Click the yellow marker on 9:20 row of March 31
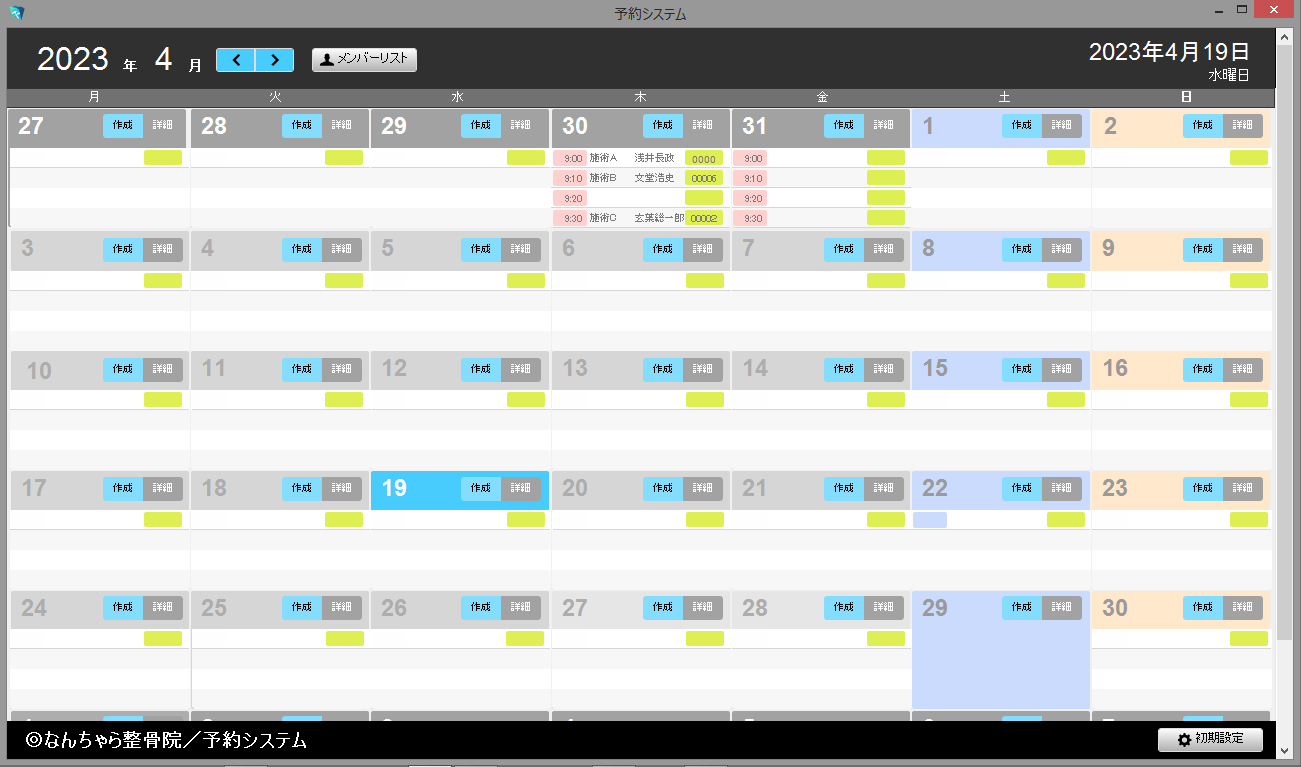The height and width of the screenshot is (767, 1301). coord(886,198)
